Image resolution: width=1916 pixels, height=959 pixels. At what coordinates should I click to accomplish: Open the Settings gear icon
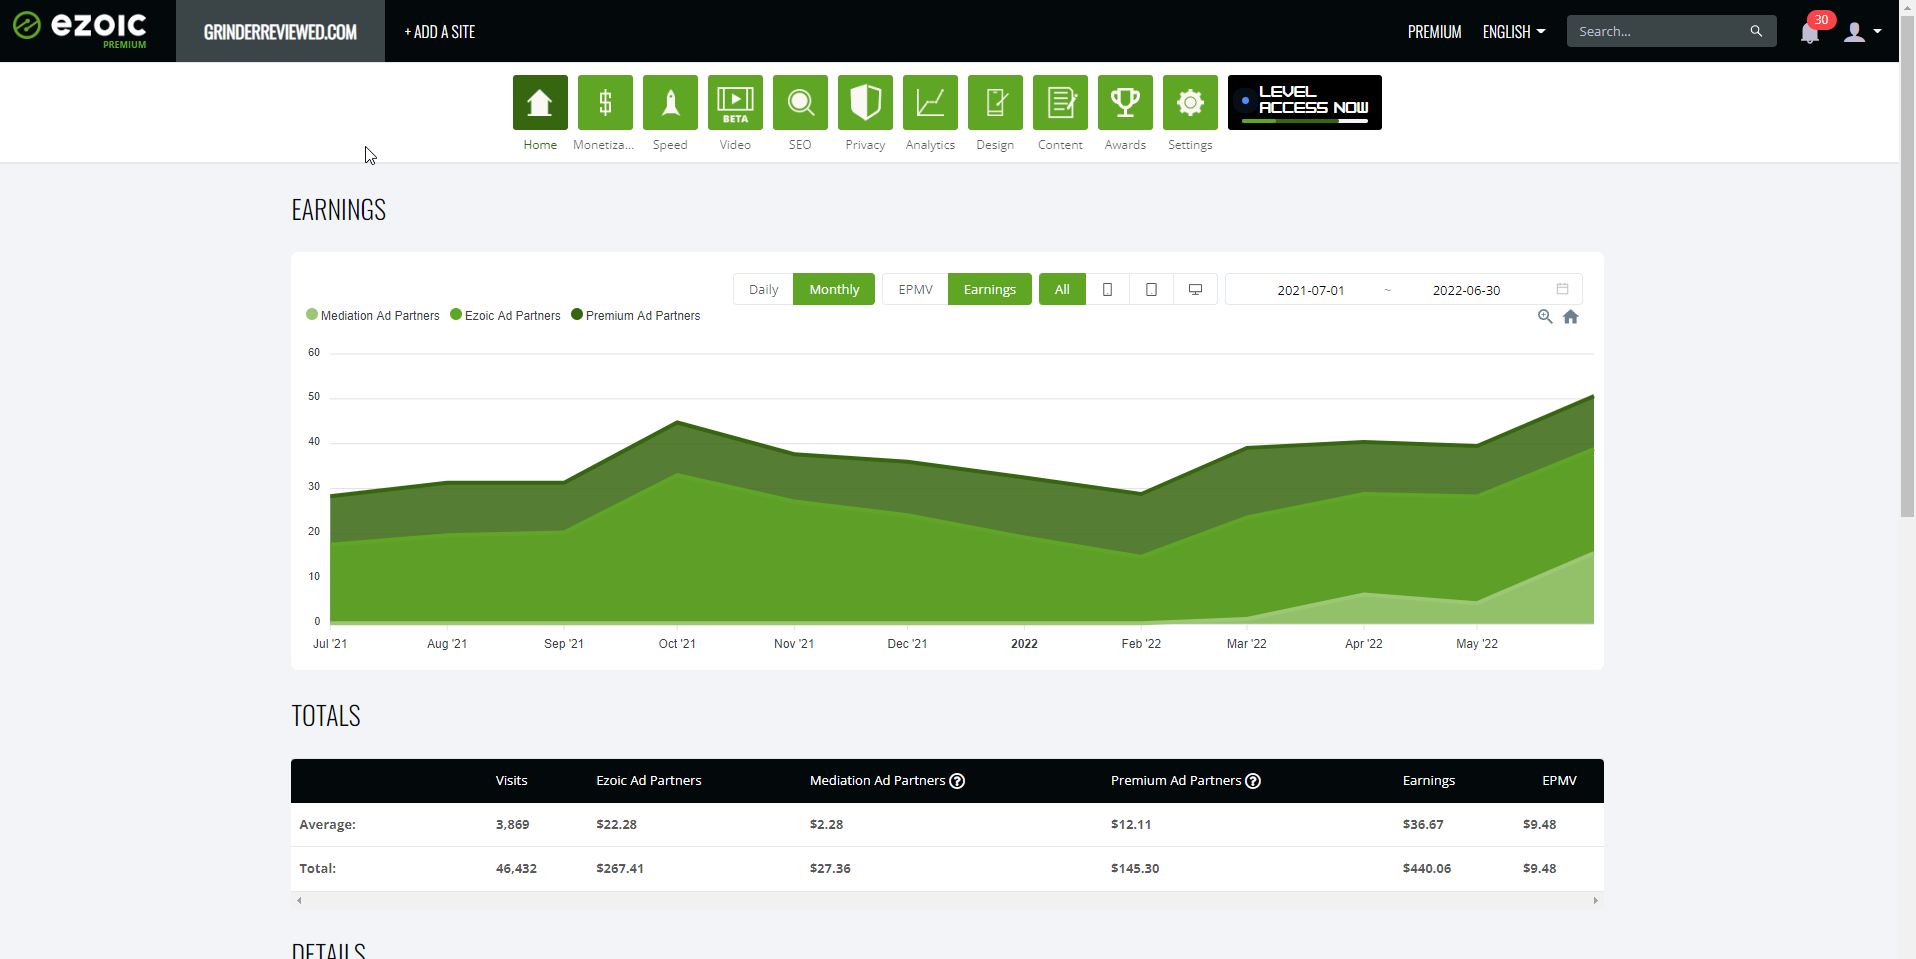click(x=1190, y=102)
